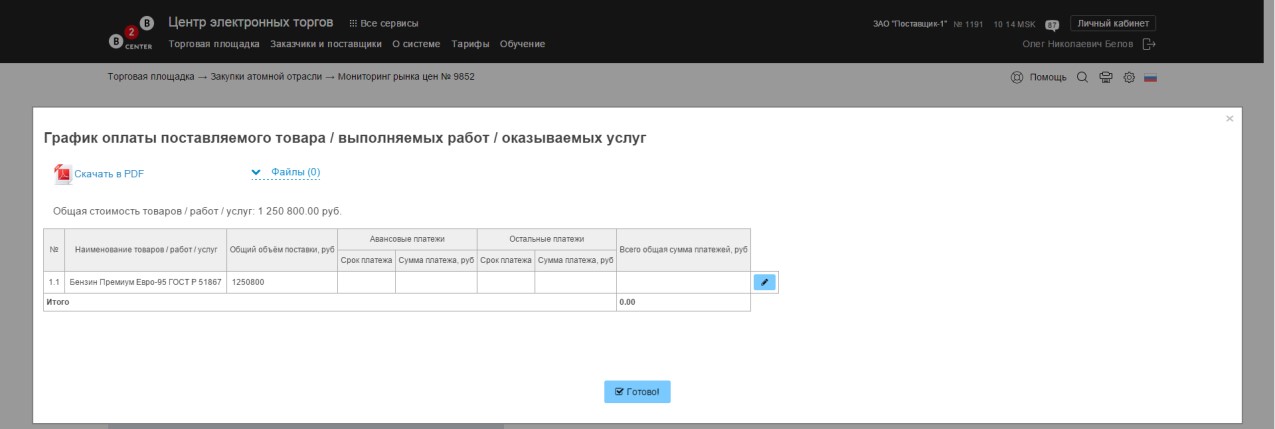Viewport: 1275px width, 429px height.
Task: Open the messages bubble showing 87
Action: coord(1052,24)
